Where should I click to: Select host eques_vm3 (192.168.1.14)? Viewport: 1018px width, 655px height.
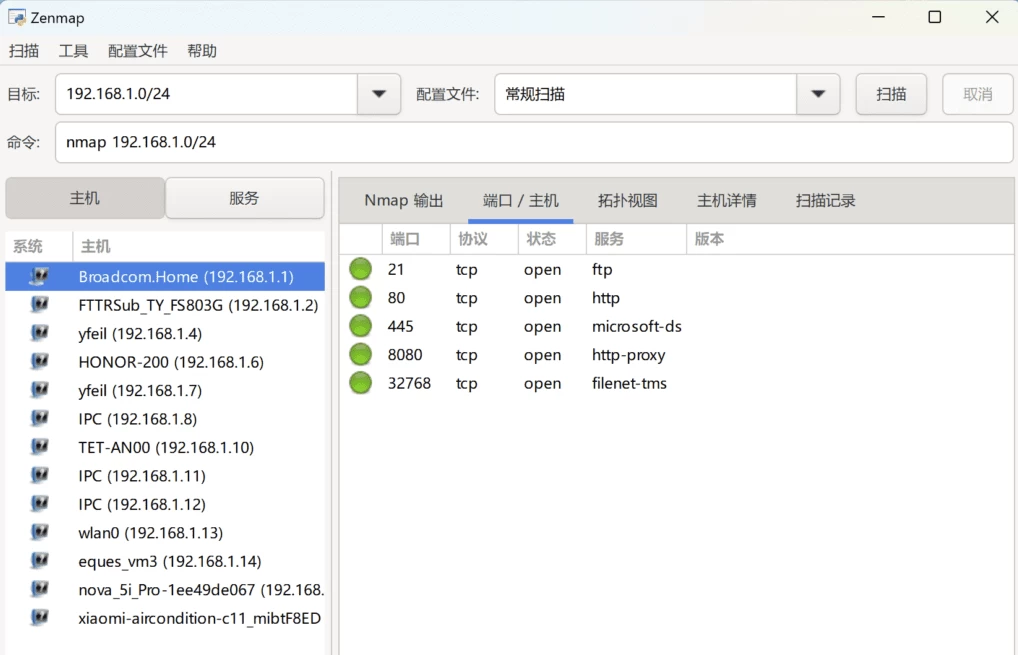click(x=170, y=561)
